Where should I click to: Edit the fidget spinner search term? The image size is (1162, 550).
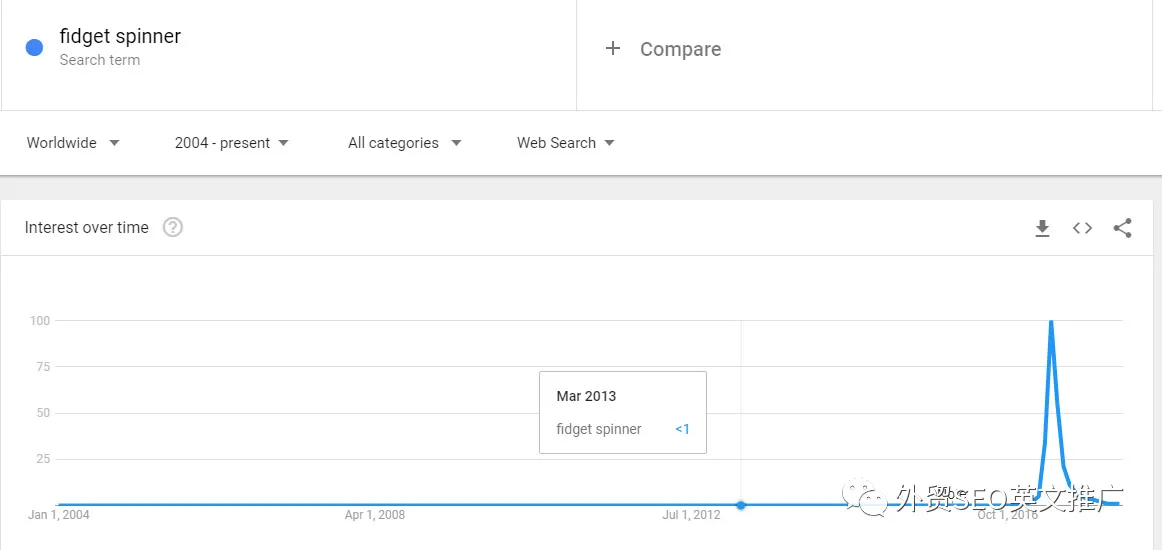coord(120,37)
